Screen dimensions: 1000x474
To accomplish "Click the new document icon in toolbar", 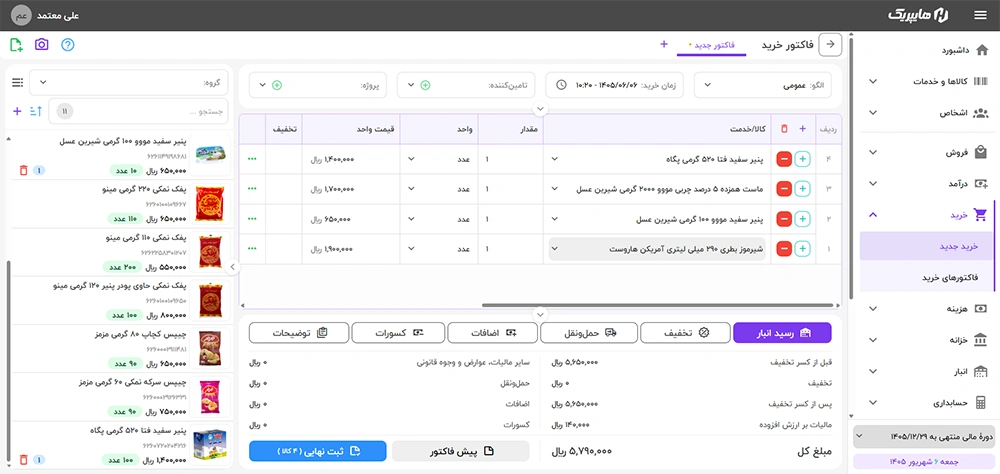I will click(16, 45).
